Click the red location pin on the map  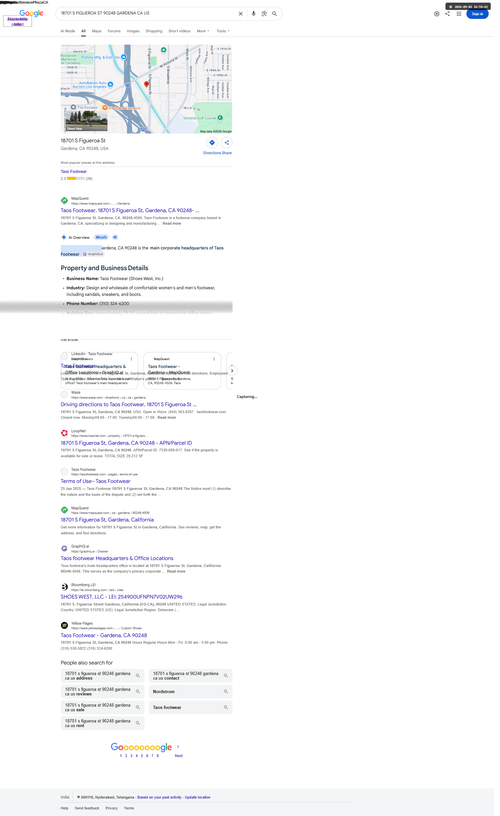[146, 84]
